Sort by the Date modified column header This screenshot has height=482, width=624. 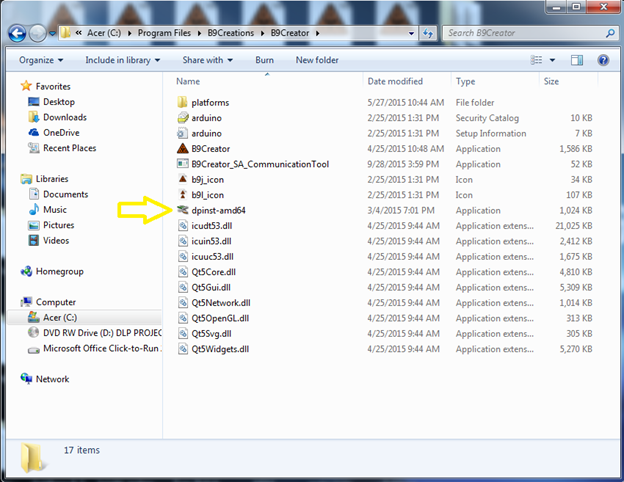(x=395, y=82)
